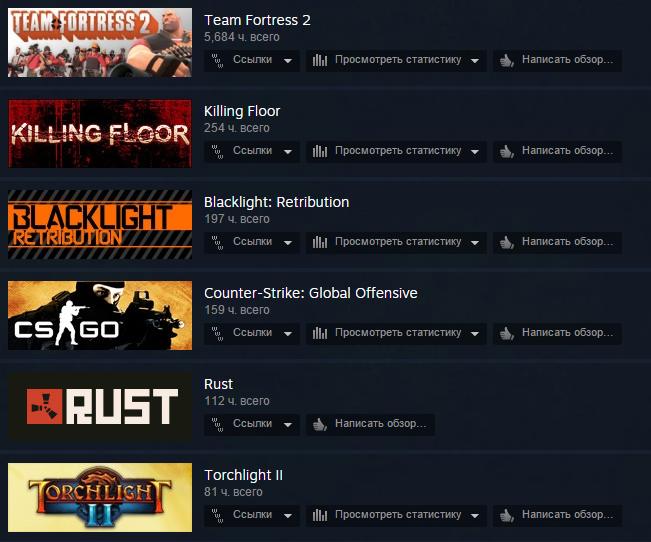Expand the Ссылки dropdown arrow for Team Fortress 2
Screen dimensions: 651x542
click(x=288, y=61)
